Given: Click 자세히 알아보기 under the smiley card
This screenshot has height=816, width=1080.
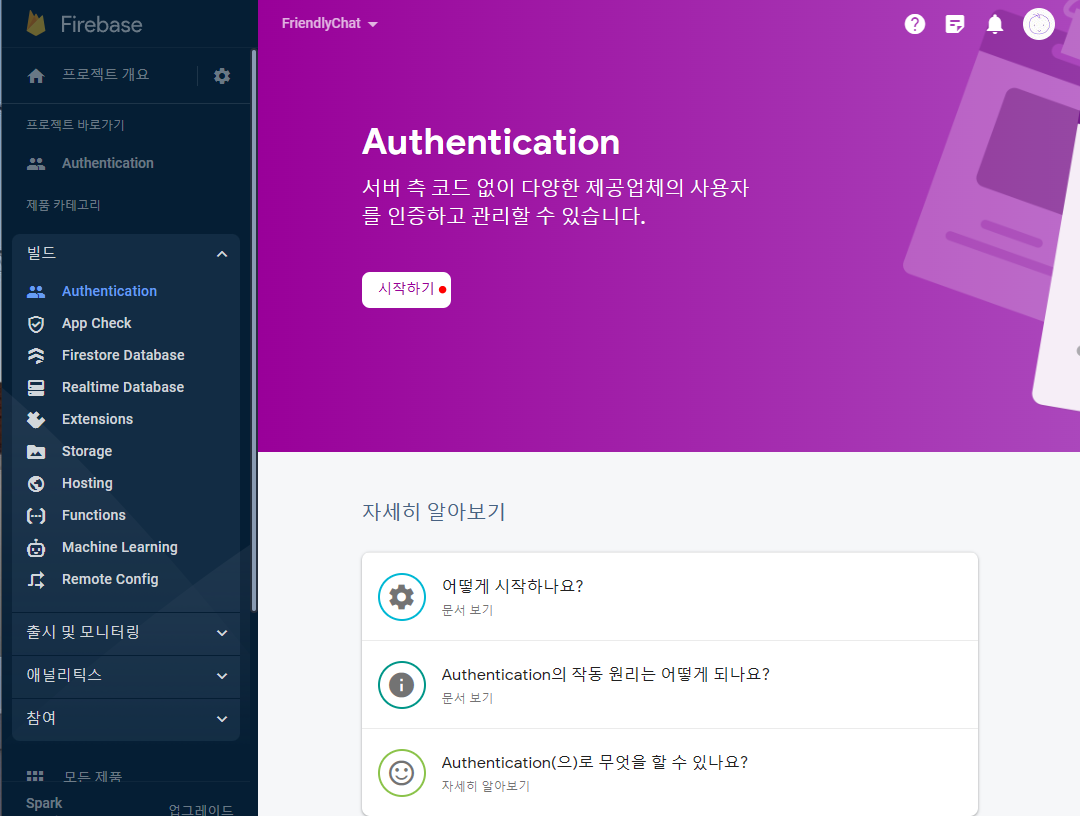Looking at the screenshot, I should [x=486, y=786].
